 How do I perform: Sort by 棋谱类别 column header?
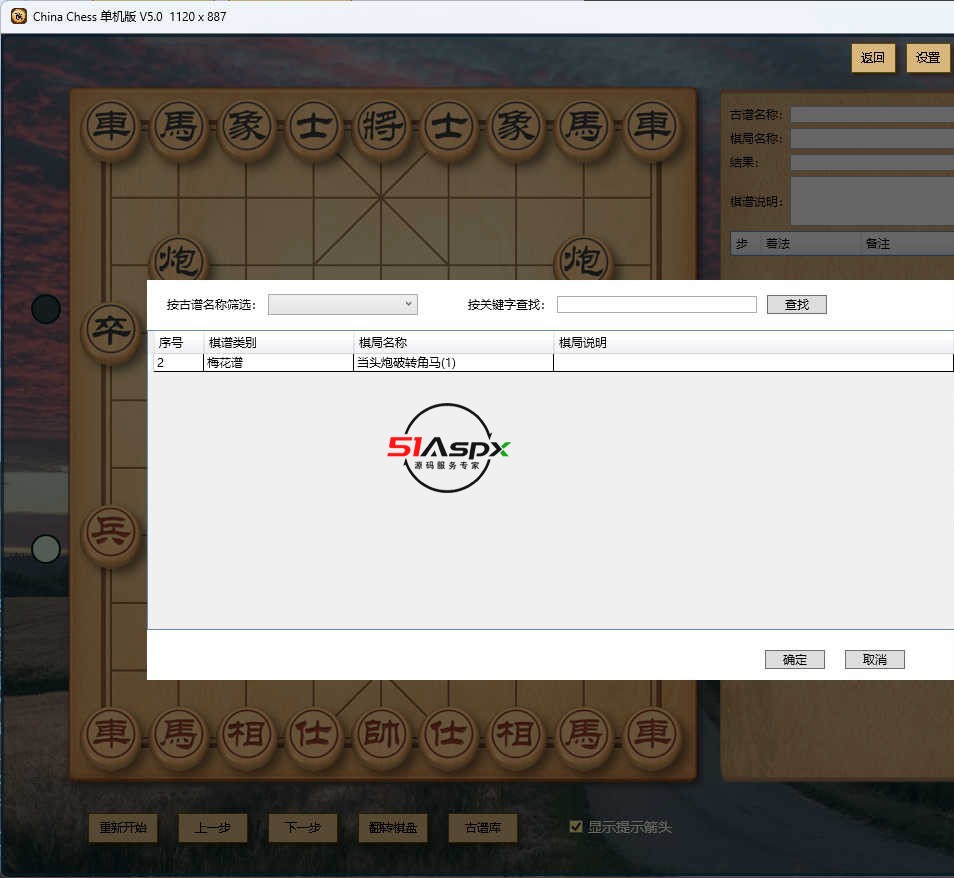(279, 343)
